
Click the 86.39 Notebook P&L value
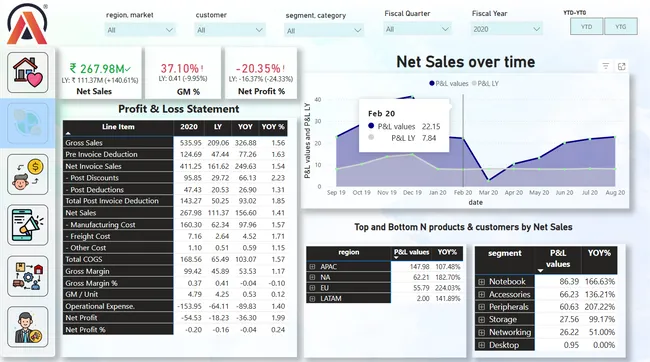(569, 282)
